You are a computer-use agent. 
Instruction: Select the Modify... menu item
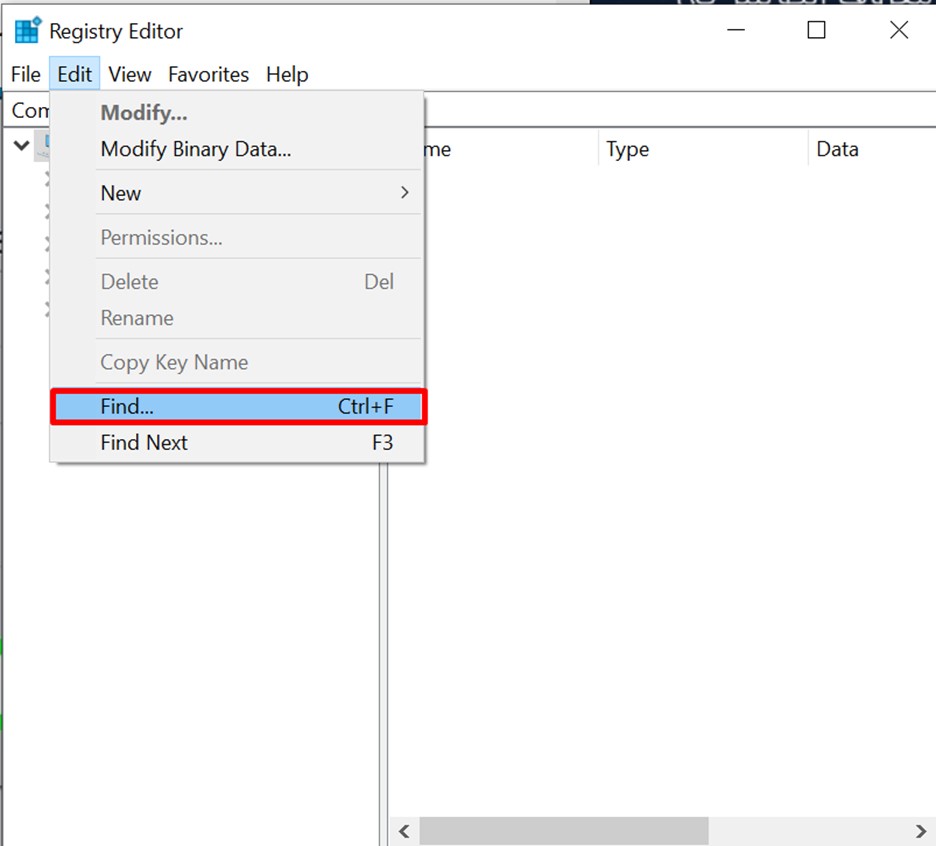click(x=144, y=113)
